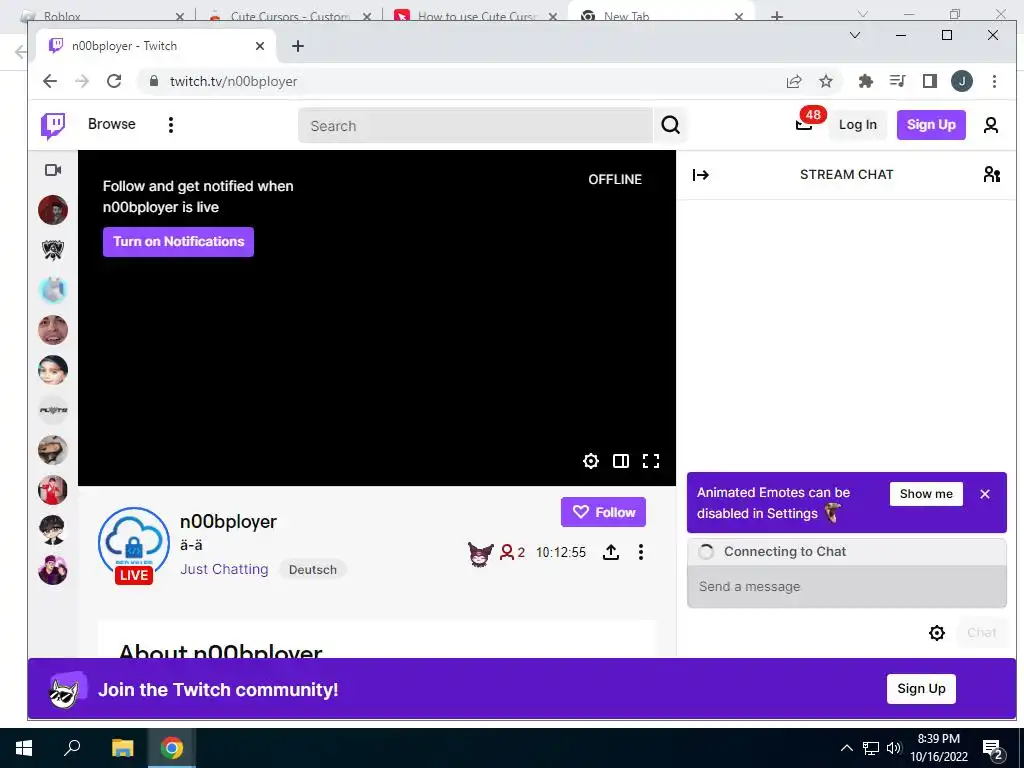Click the Chrome taskbar icon
1024x768 pixels.
tap(172, 748)
